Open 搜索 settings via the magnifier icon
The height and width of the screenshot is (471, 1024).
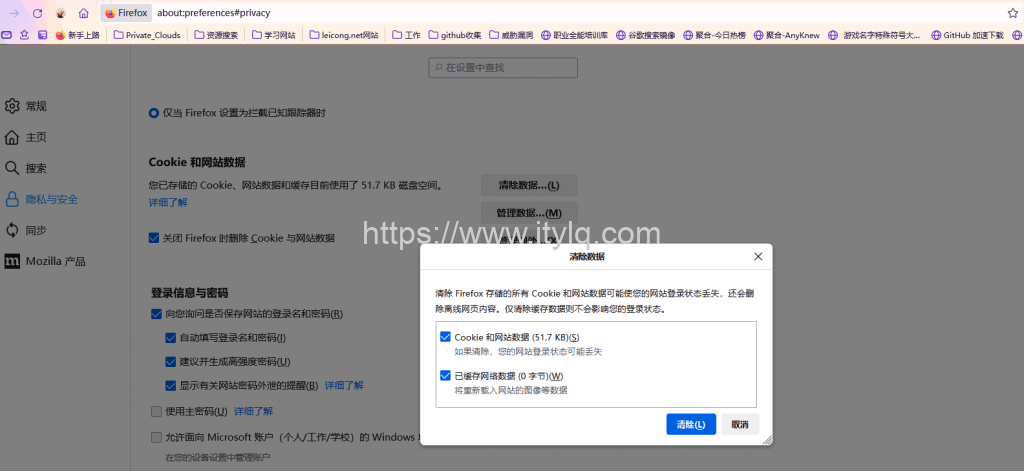click(x=12, y=168)
